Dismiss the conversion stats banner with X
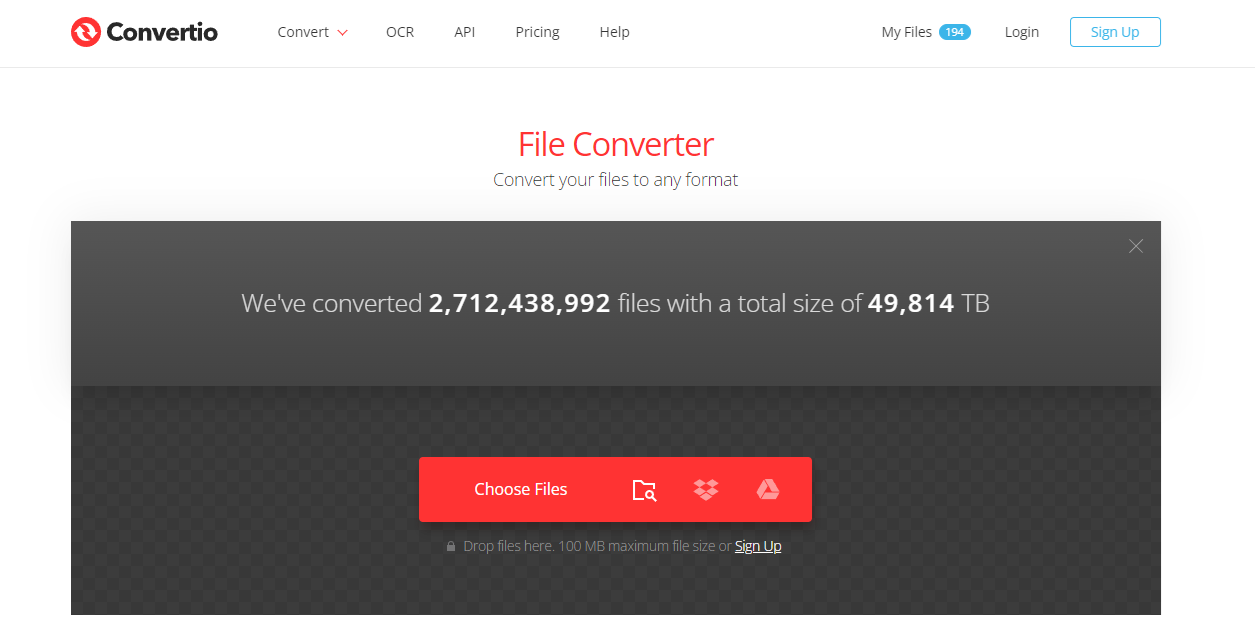 click(x=1135, y=246)
